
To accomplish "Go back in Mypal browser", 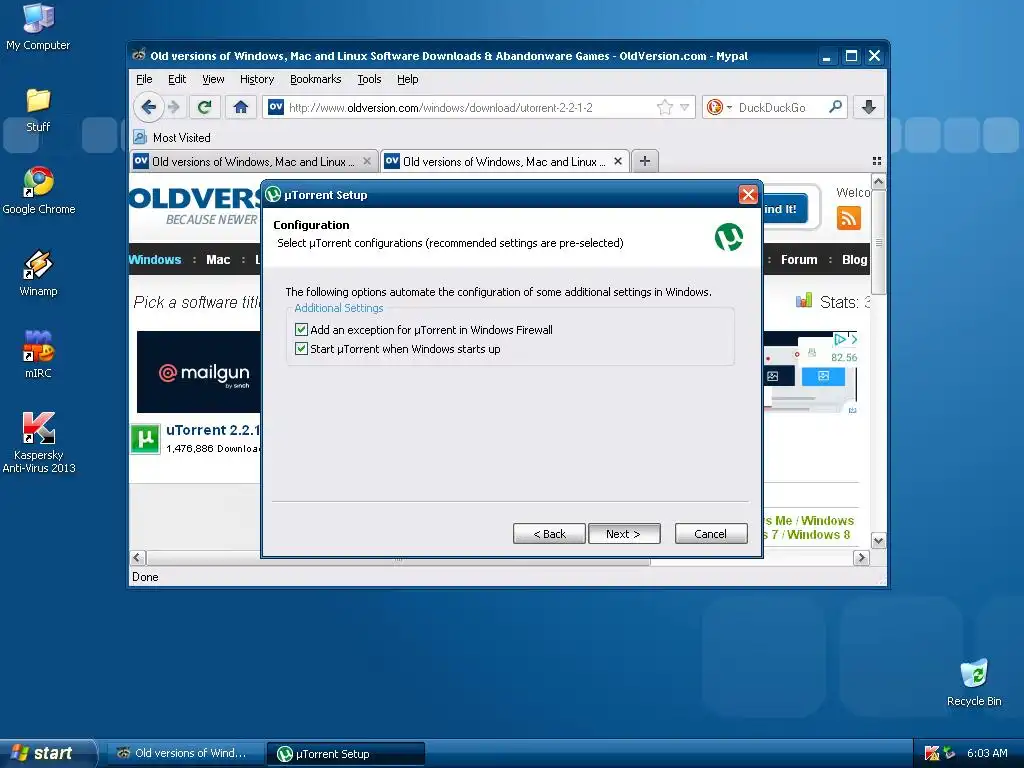I will [x=148, y=107].
